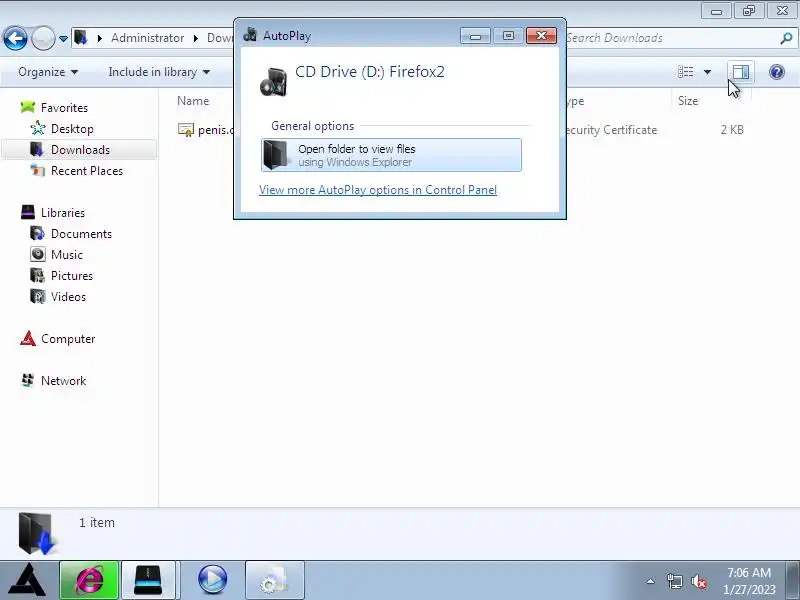
Task: Click the Recent Places icon
Action: tap(37, 170)
